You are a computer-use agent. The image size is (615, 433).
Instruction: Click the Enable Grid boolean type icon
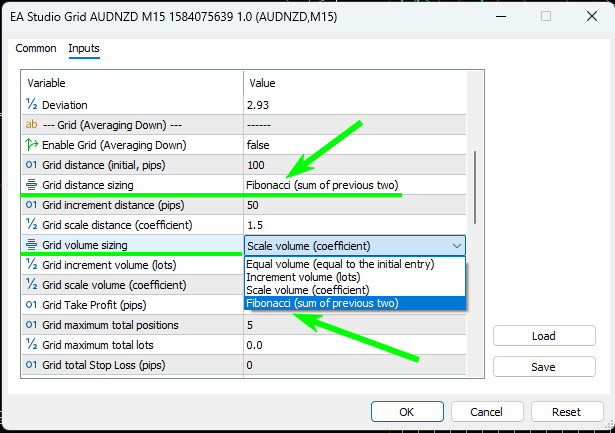tap(31, 145)
